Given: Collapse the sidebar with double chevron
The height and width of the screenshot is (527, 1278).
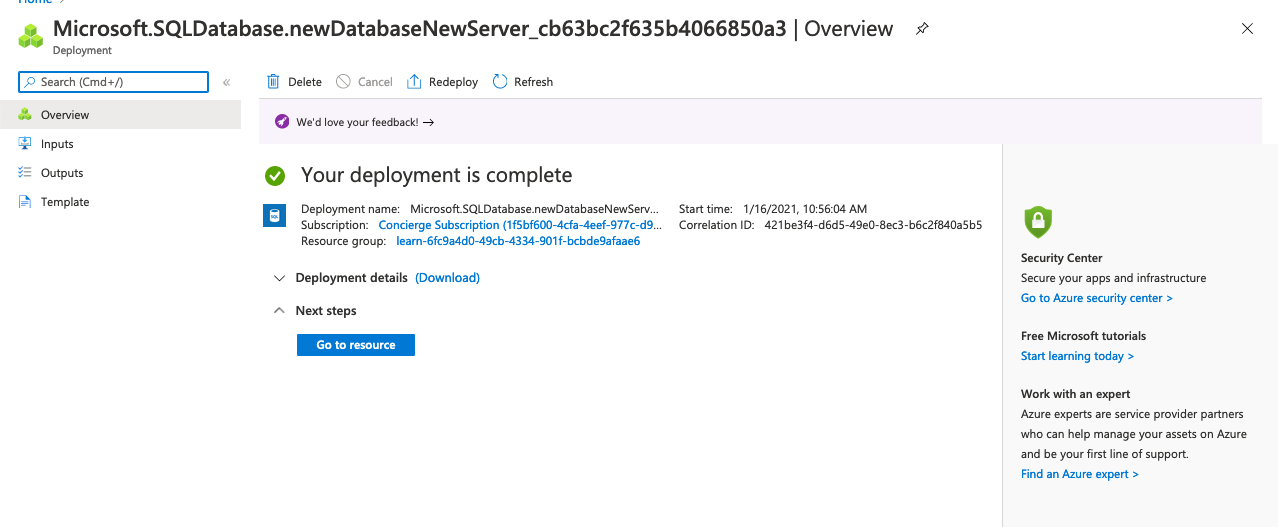Looking at the screenshot, I should click(x=227, y=82).
